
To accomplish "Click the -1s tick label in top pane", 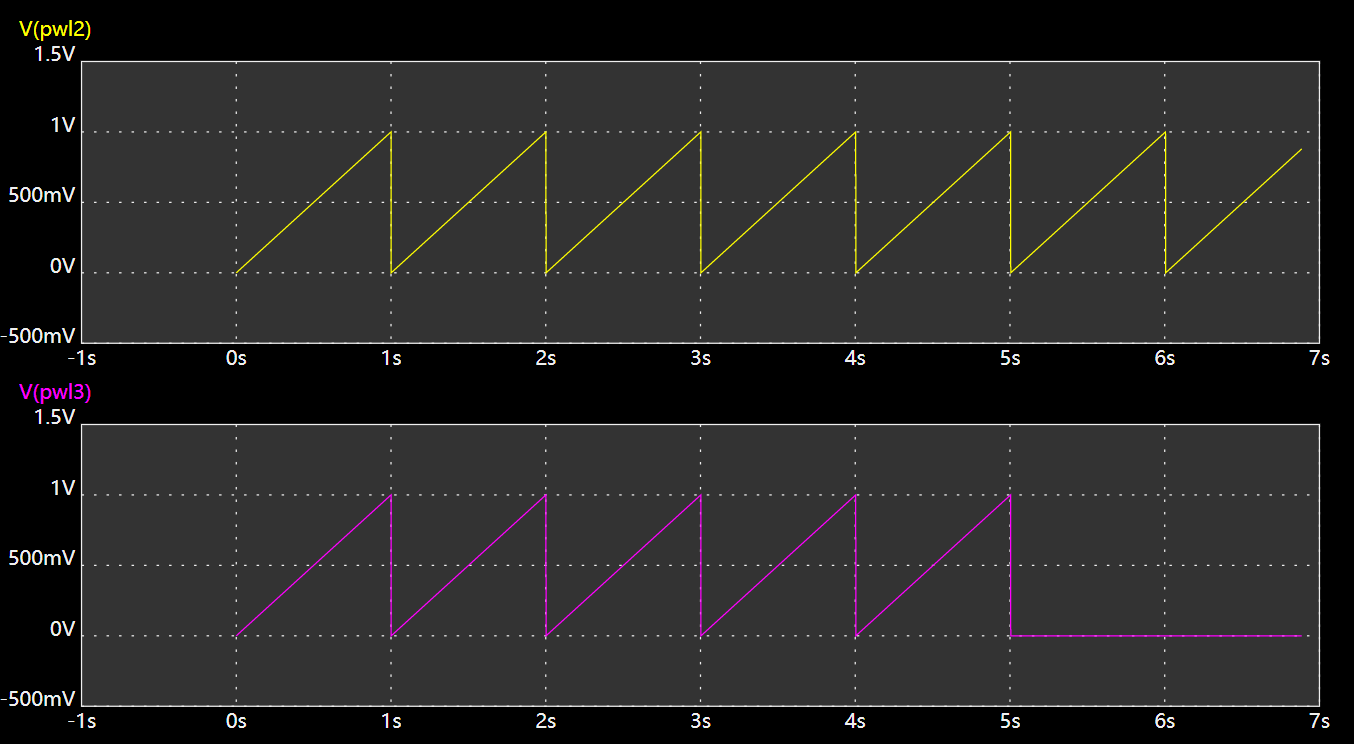I will click(81, 358).
